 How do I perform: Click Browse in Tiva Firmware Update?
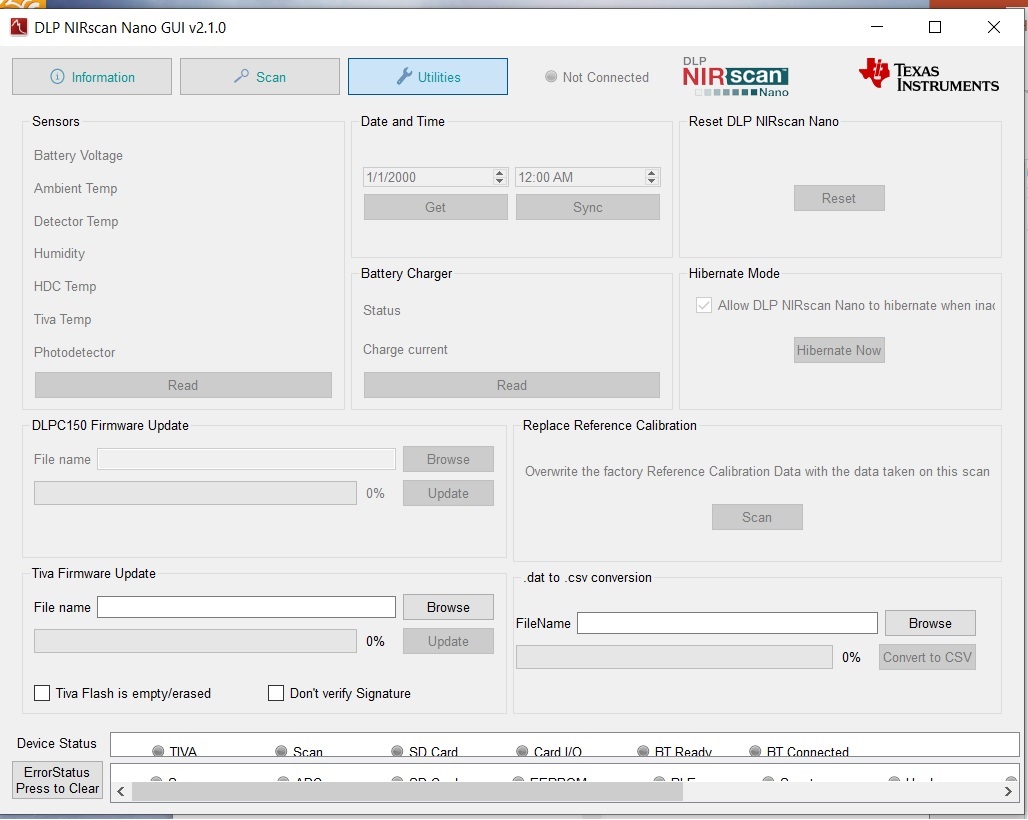click(x=448, y=607)
